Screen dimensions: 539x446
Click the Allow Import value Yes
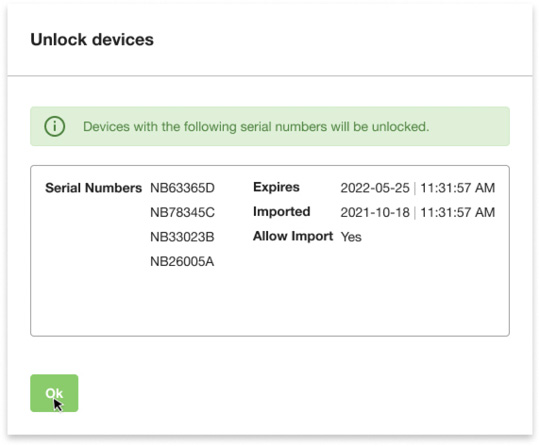[x=351, y=237]
